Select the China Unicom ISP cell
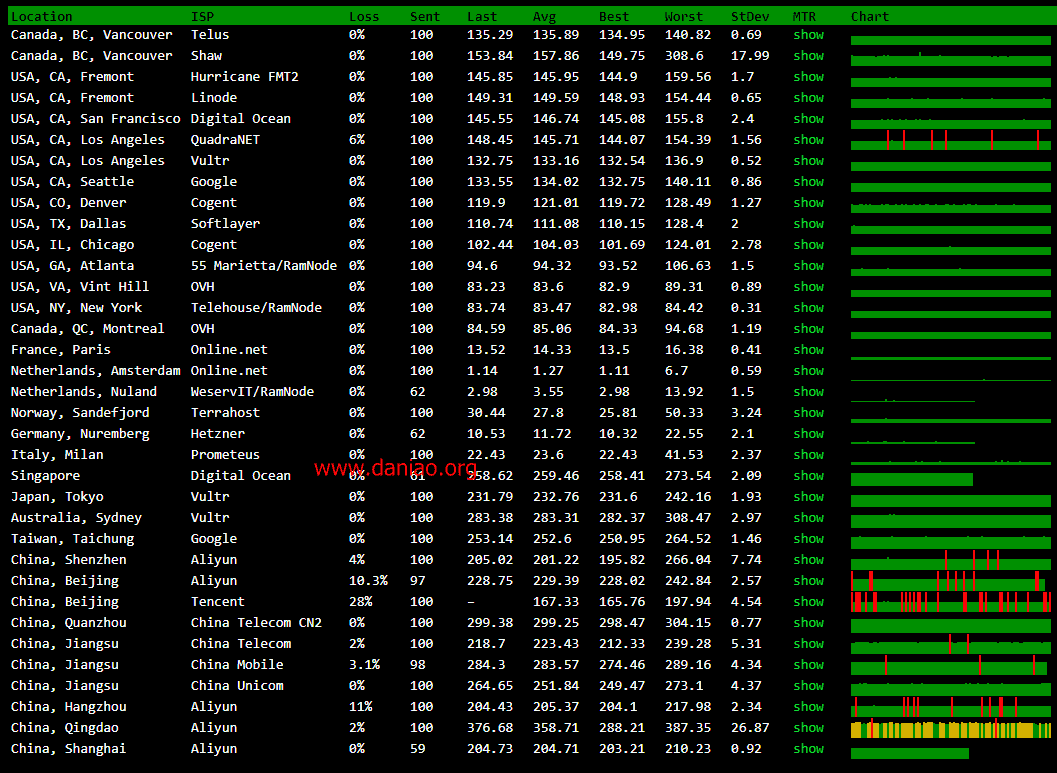This screenshot has width=1057, height=773. [x=237, y=685]
